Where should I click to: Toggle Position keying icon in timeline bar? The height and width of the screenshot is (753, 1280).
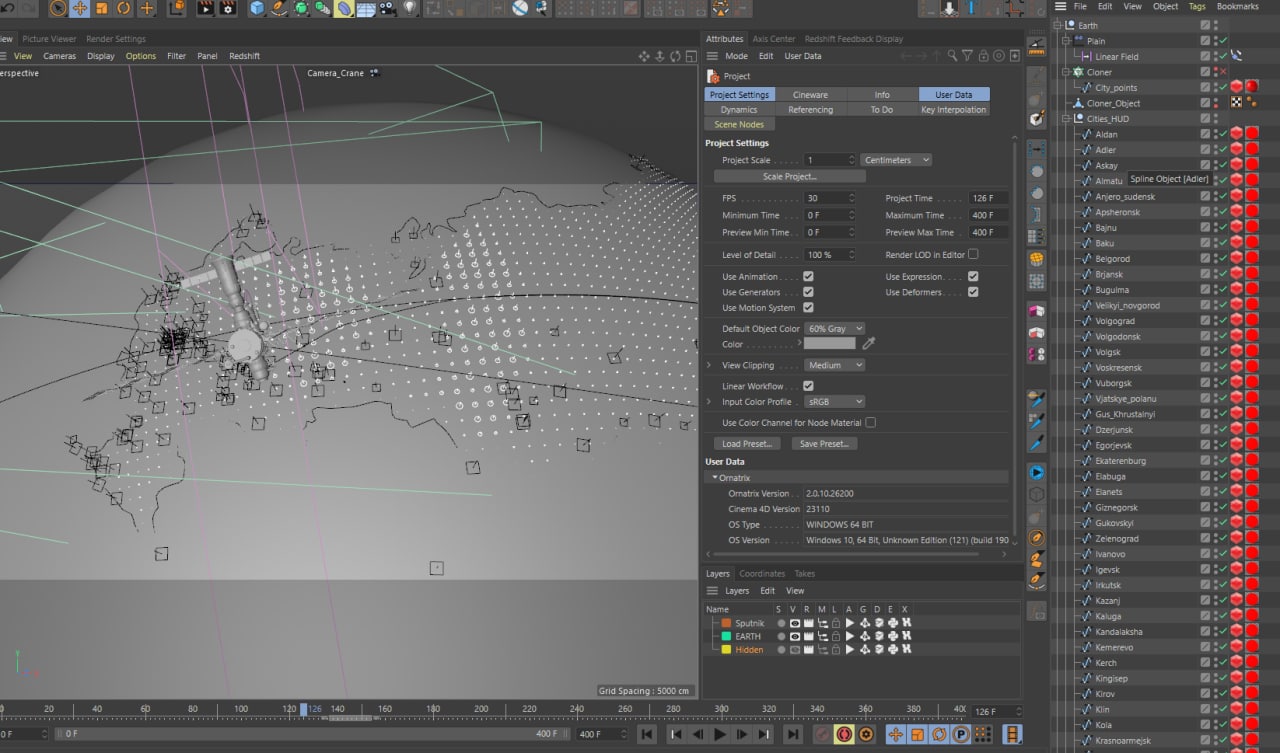click(896, 735)
